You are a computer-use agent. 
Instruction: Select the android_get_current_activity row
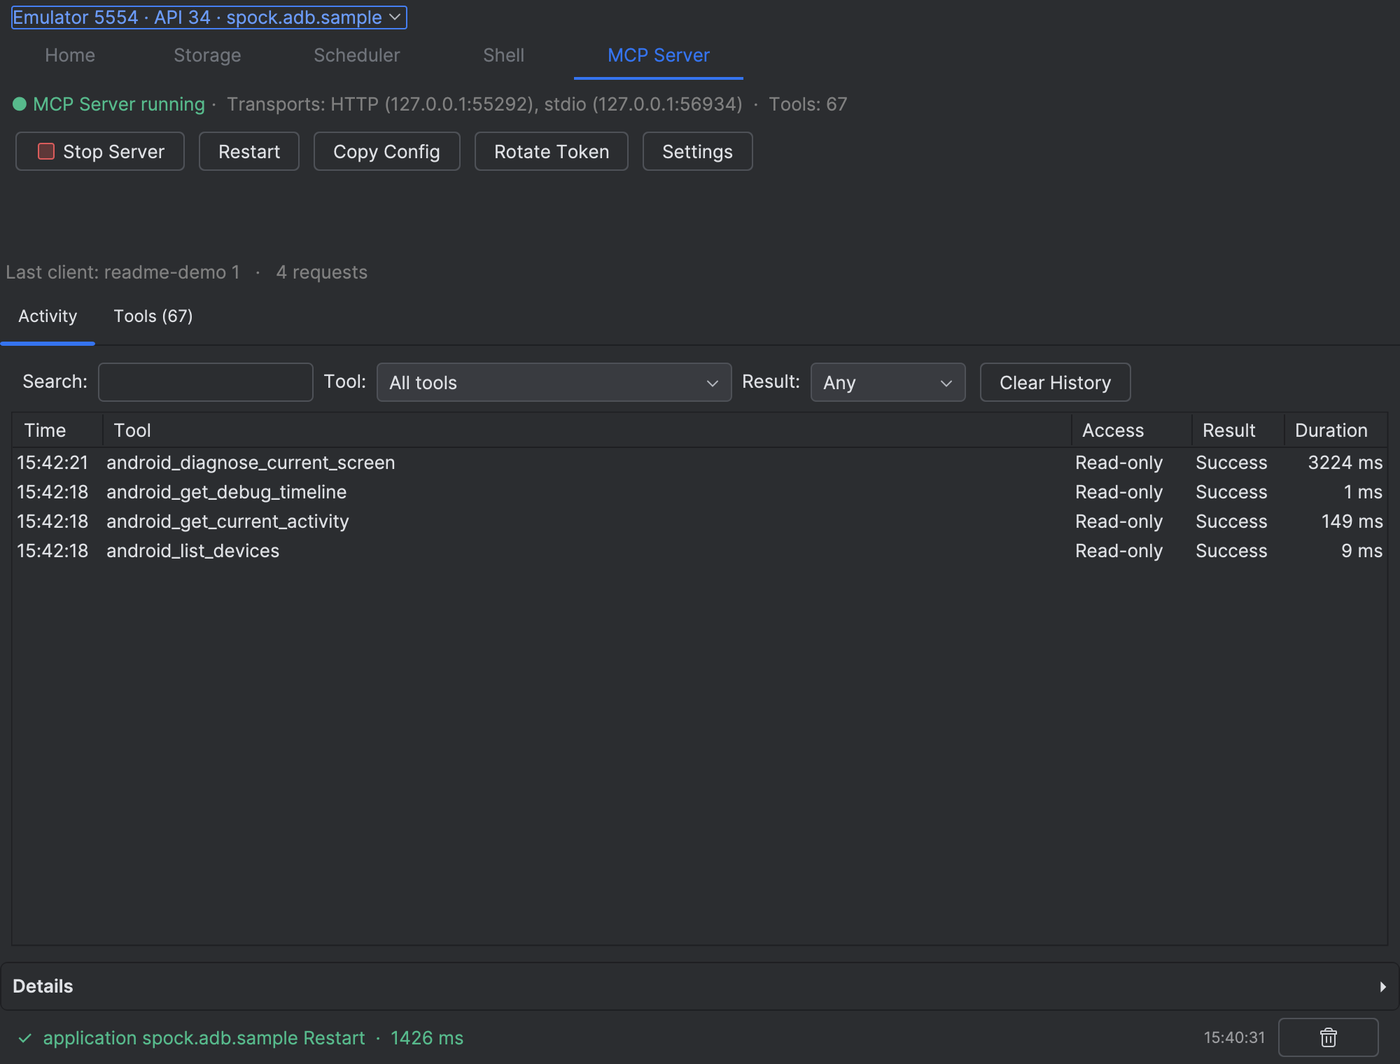699,521
